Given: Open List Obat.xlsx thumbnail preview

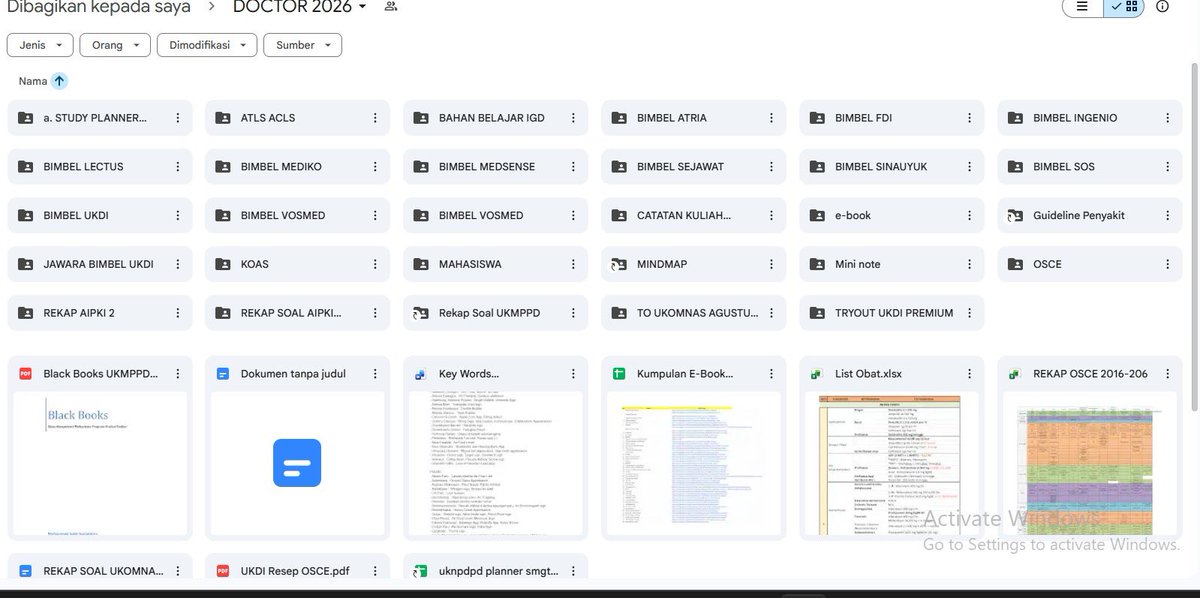Looking at the screenshot, I should 892,464.
